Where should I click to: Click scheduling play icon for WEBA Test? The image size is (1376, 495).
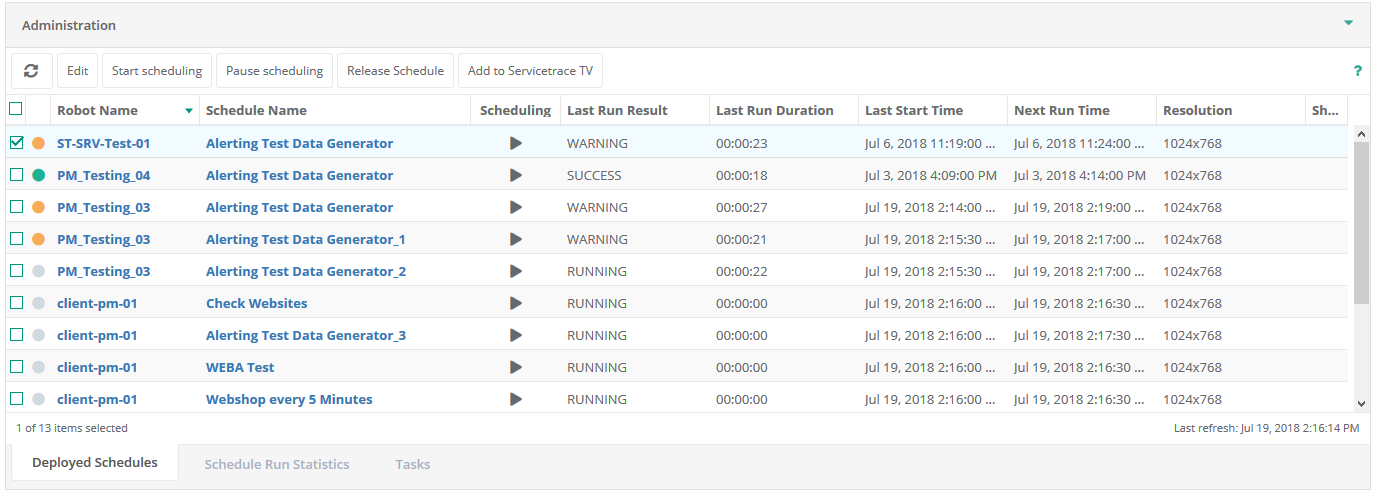pos(515,367)
